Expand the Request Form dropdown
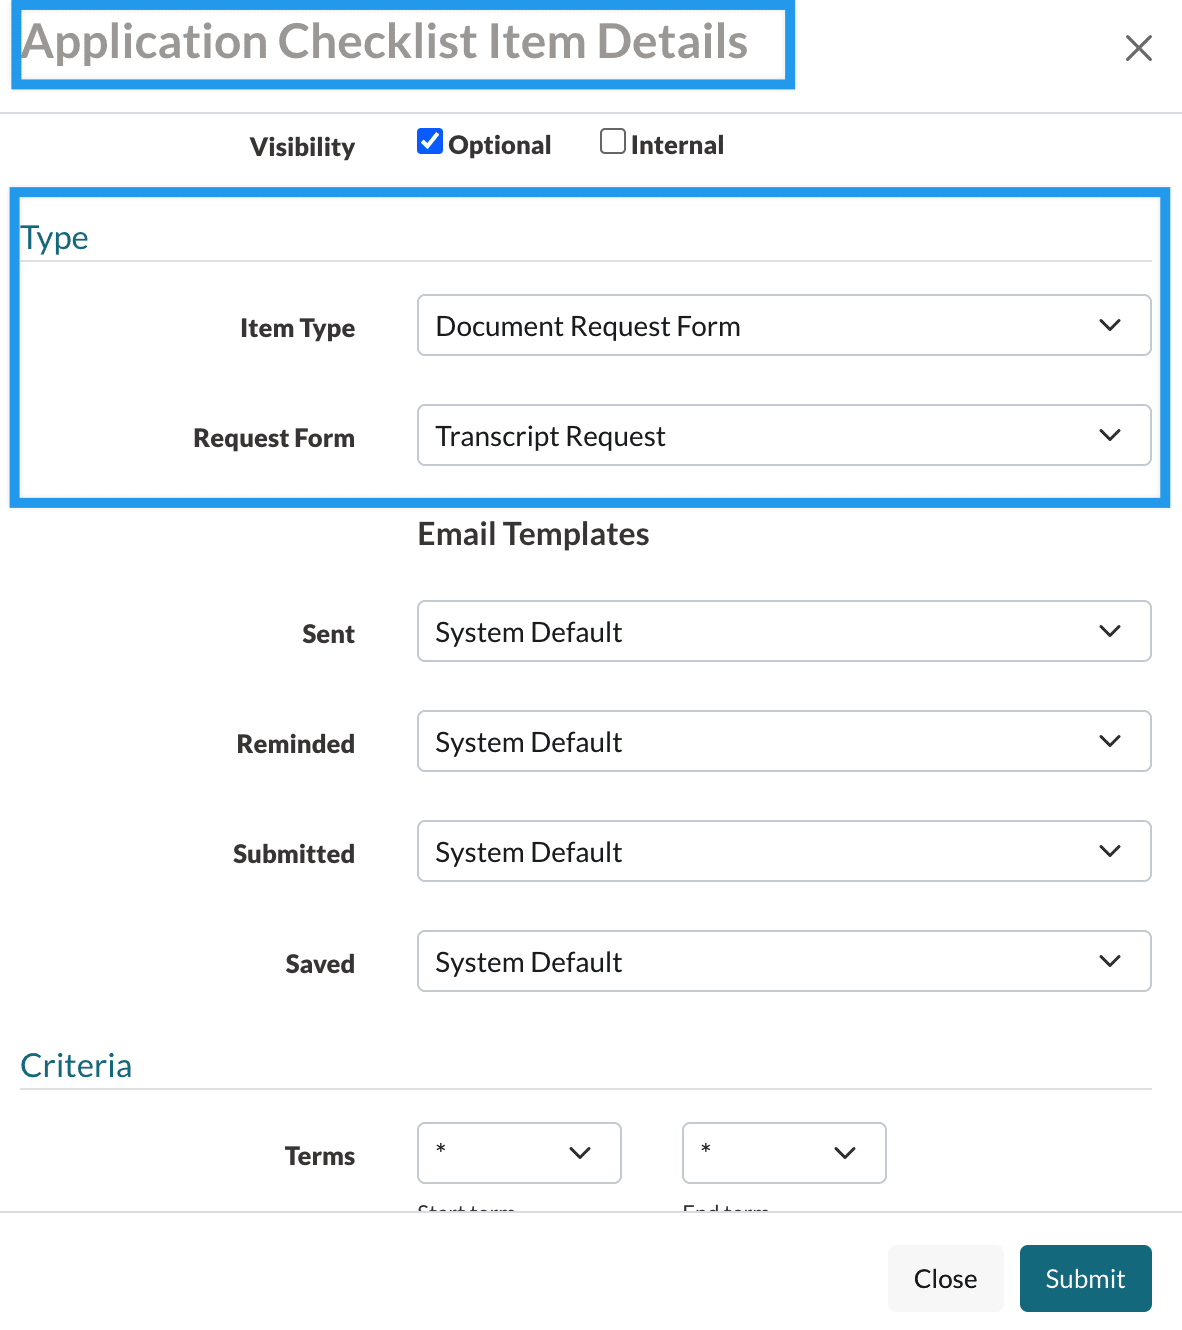 783,436
